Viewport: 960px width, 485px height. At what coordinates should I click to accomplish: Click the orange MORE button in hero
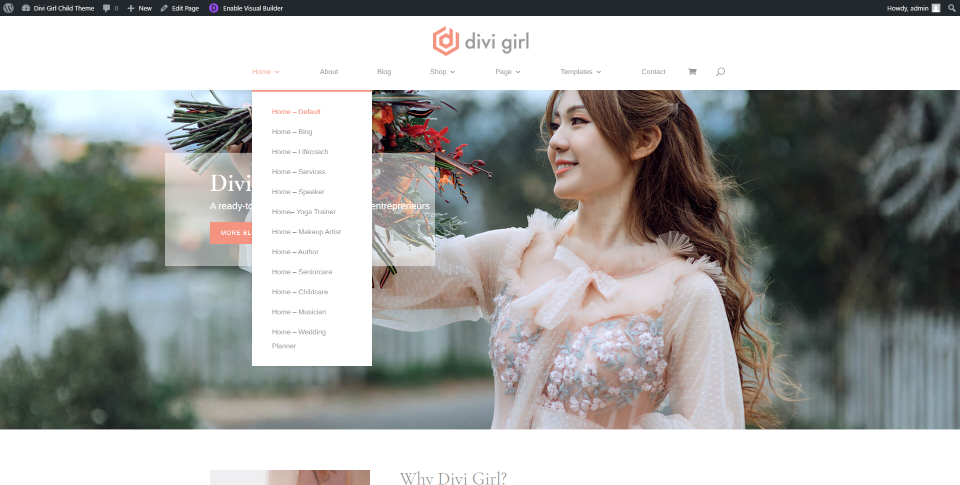pyautogui.click(x=231, y=233)
